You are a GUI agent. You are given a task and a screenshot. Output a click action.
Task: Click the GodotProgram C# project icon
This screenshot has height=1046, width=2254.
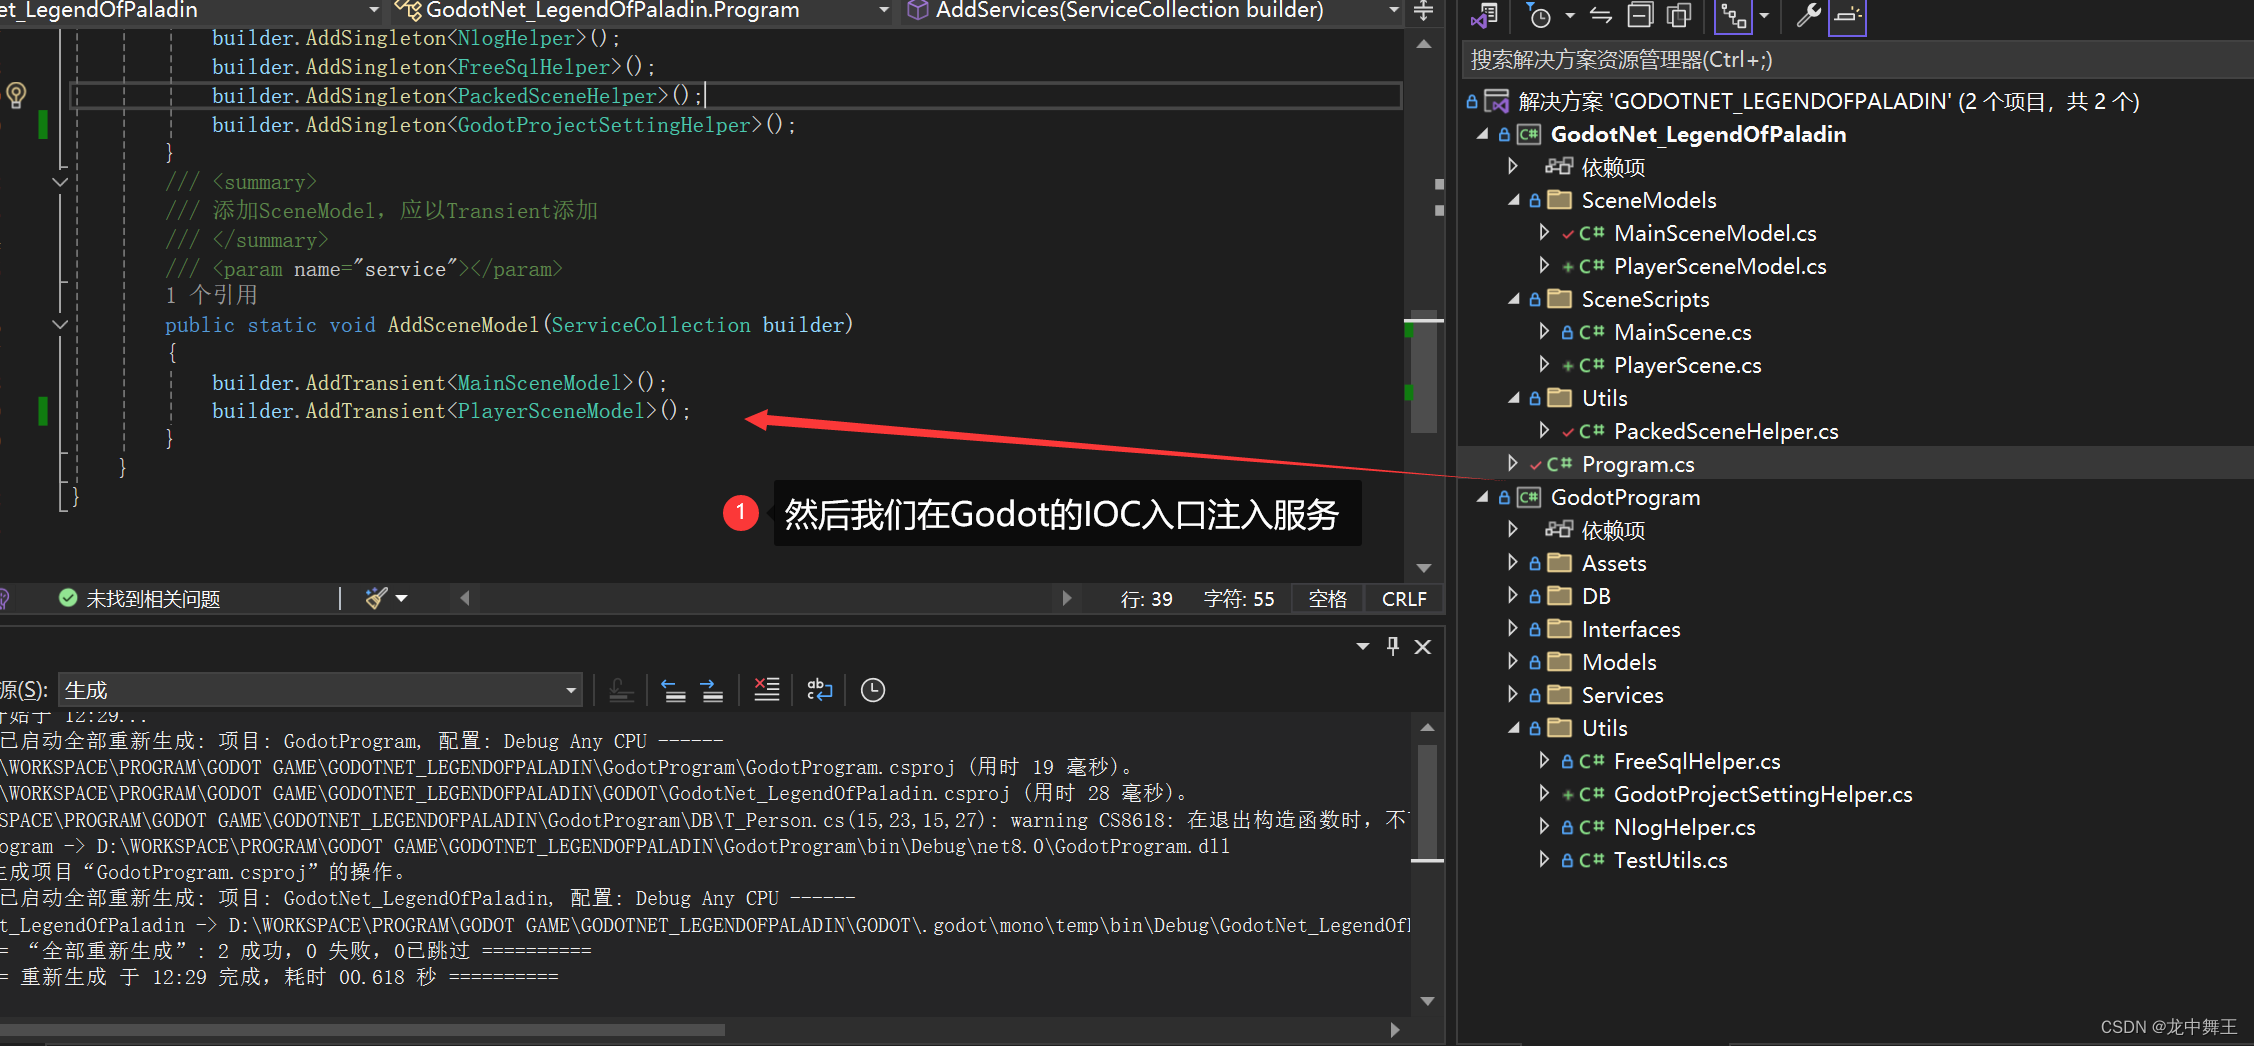tap(1529, 497)
